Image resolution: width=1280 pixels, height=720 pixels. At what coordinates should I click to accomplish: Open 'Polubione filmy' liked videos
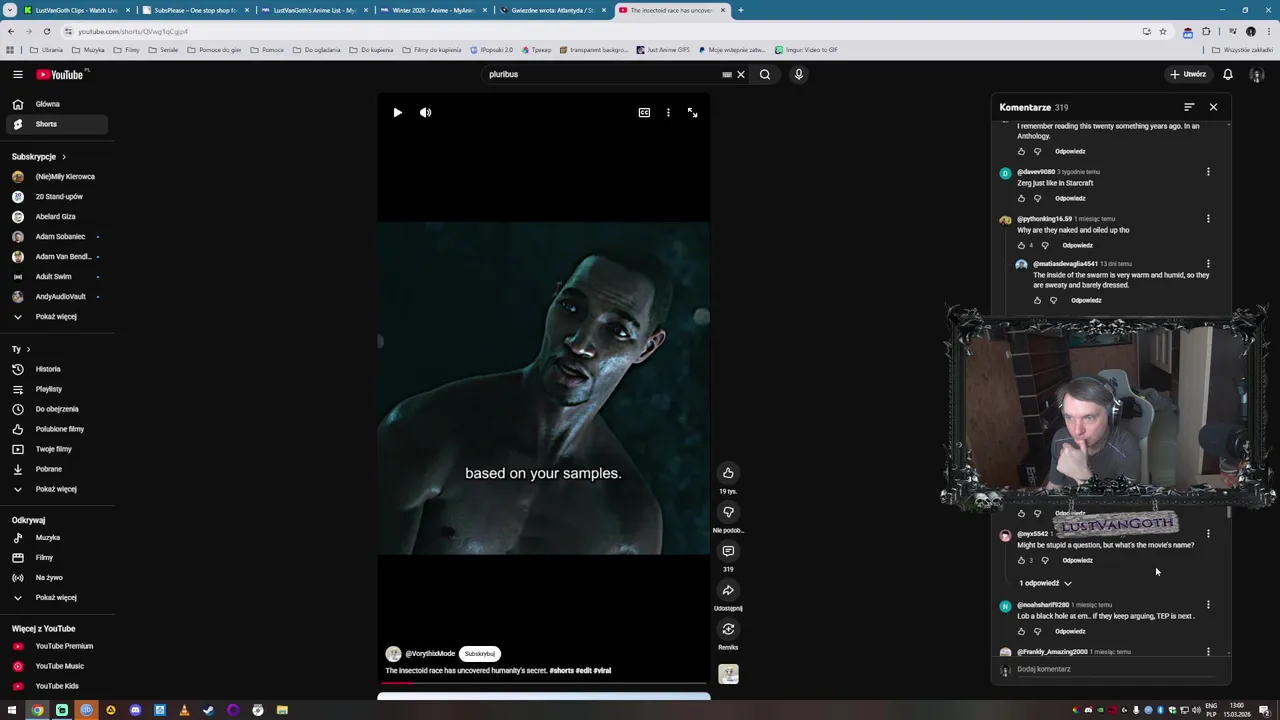tap(56, 429)
